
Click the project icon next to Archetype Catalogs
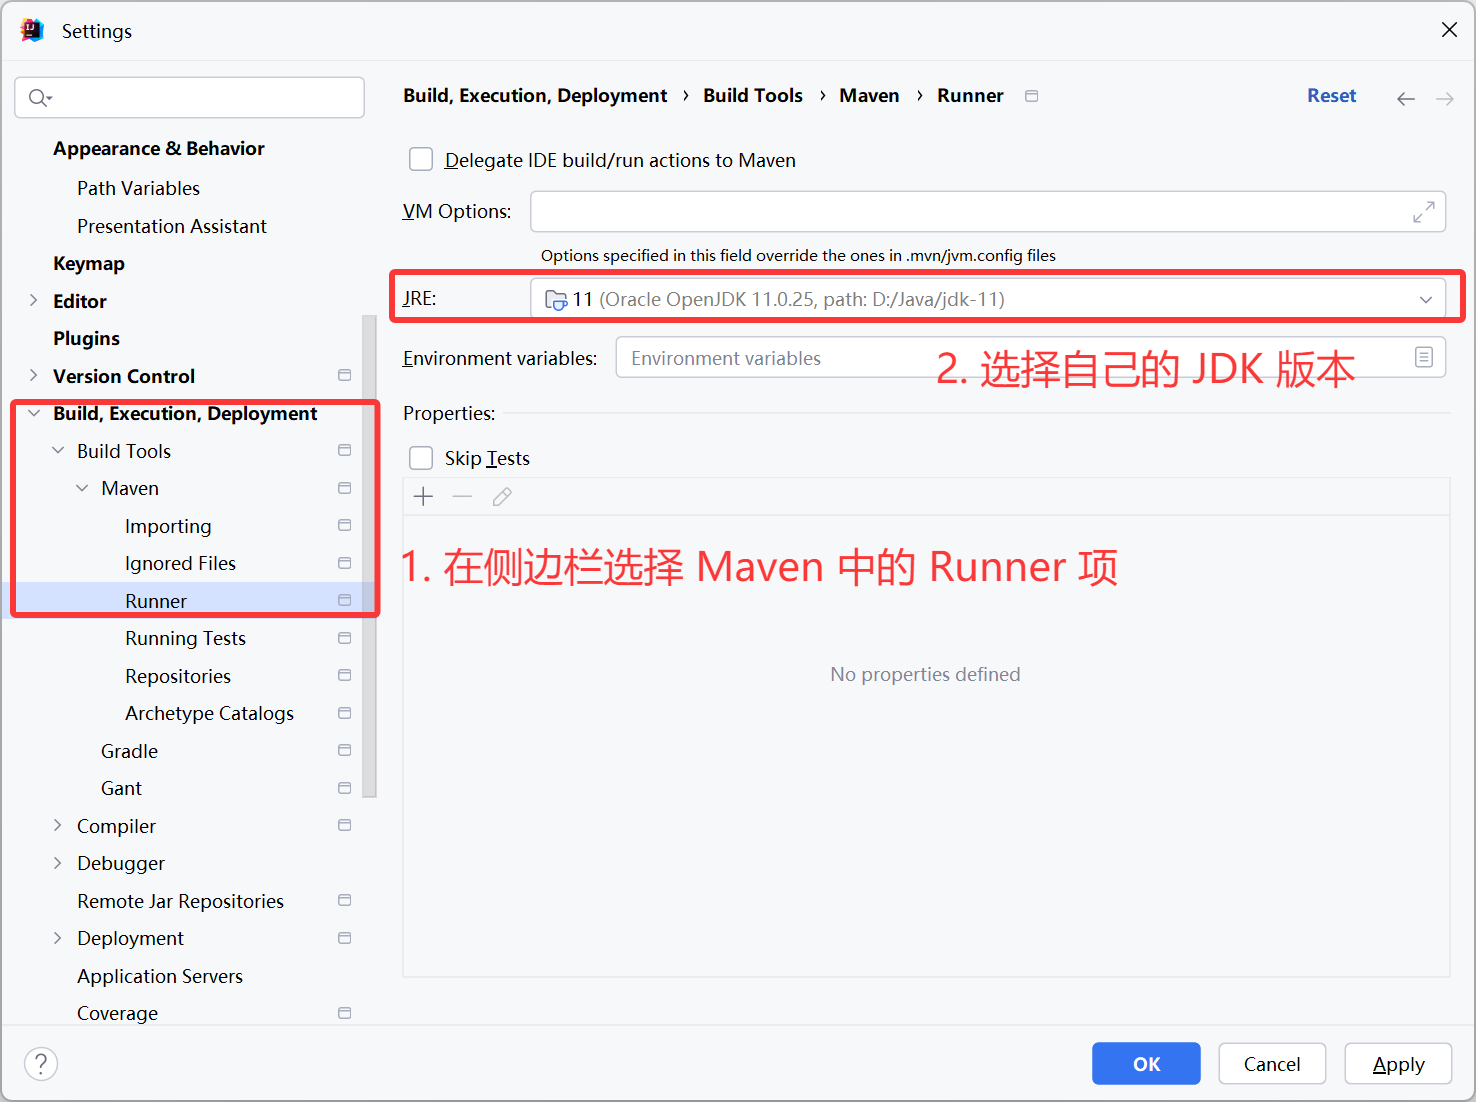345,713
